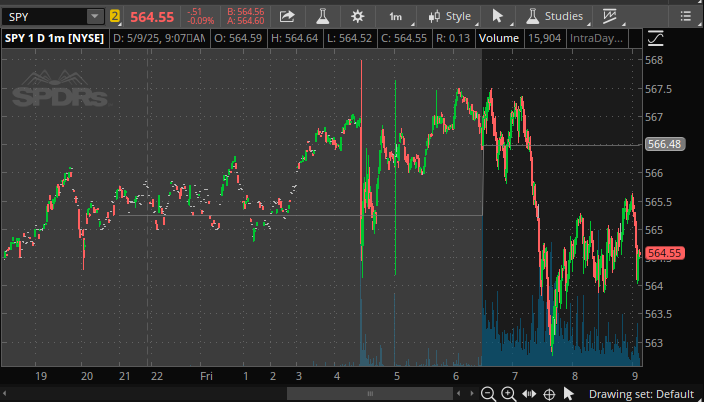Click the -.51 -0.09% change value
The height and width of the screenshot is (402, 704).
coord(202,17)
